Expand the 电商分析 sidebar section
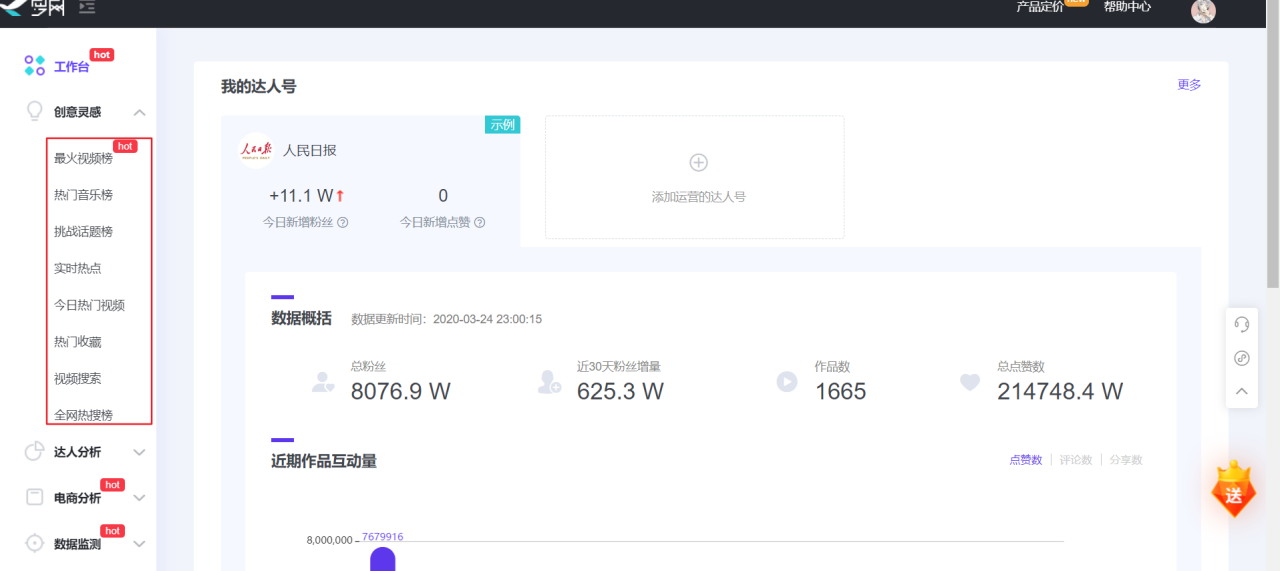The image size is (1280, 571). click(x=139, y=498)
